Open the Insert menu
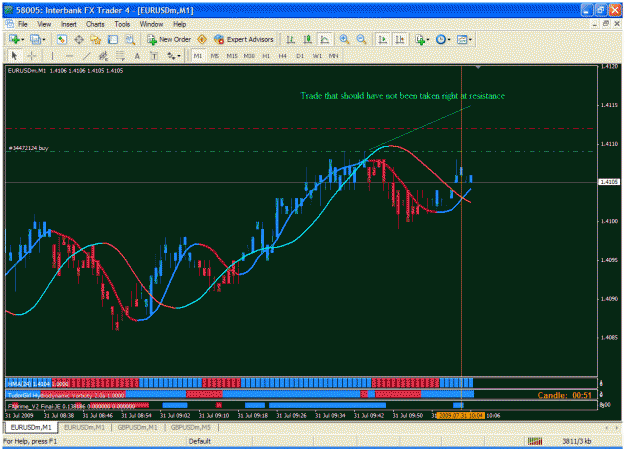Viewport: 625px width, 449px height. (69, 24)
